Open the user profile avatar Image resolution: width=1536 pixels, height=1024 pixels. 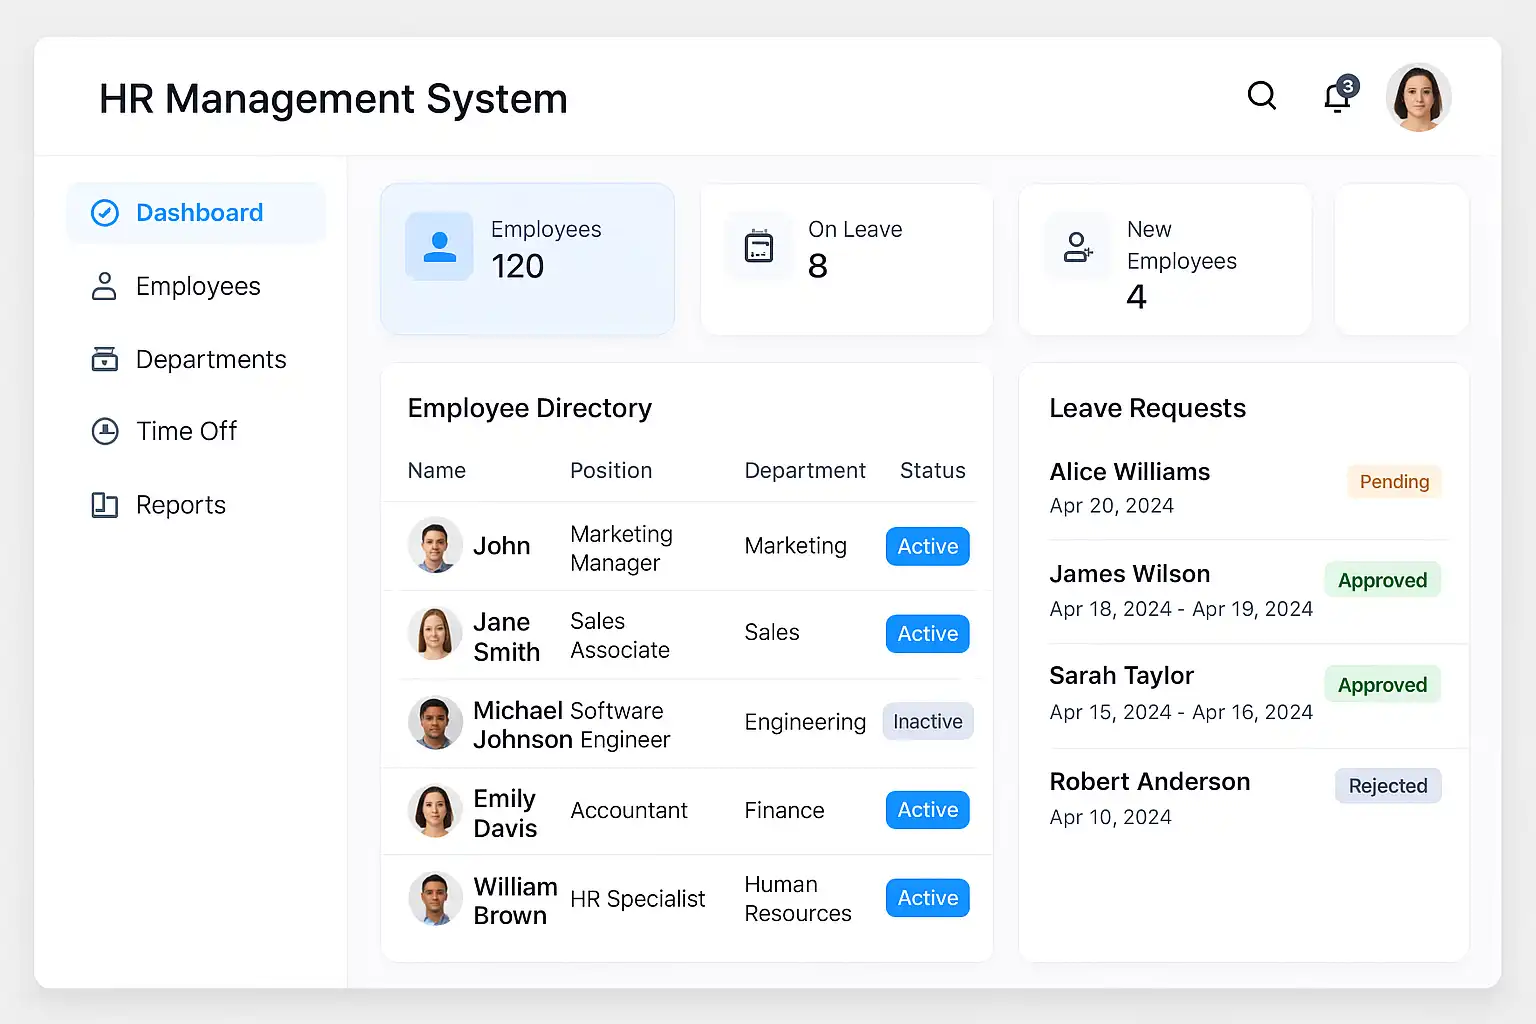pos(1418,97)
